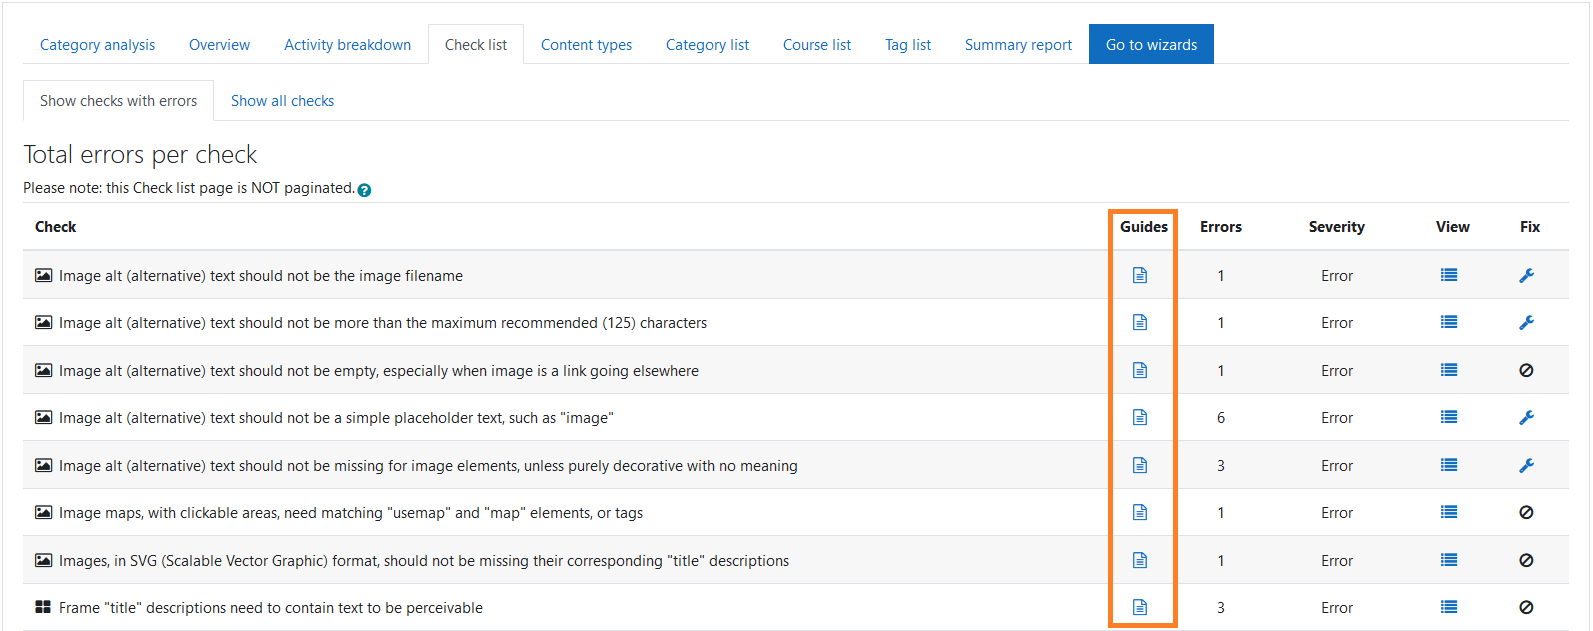Click Go to wizards button
The height and width of the screenshot is (631, 1593).
click(x=1151, y=45)
